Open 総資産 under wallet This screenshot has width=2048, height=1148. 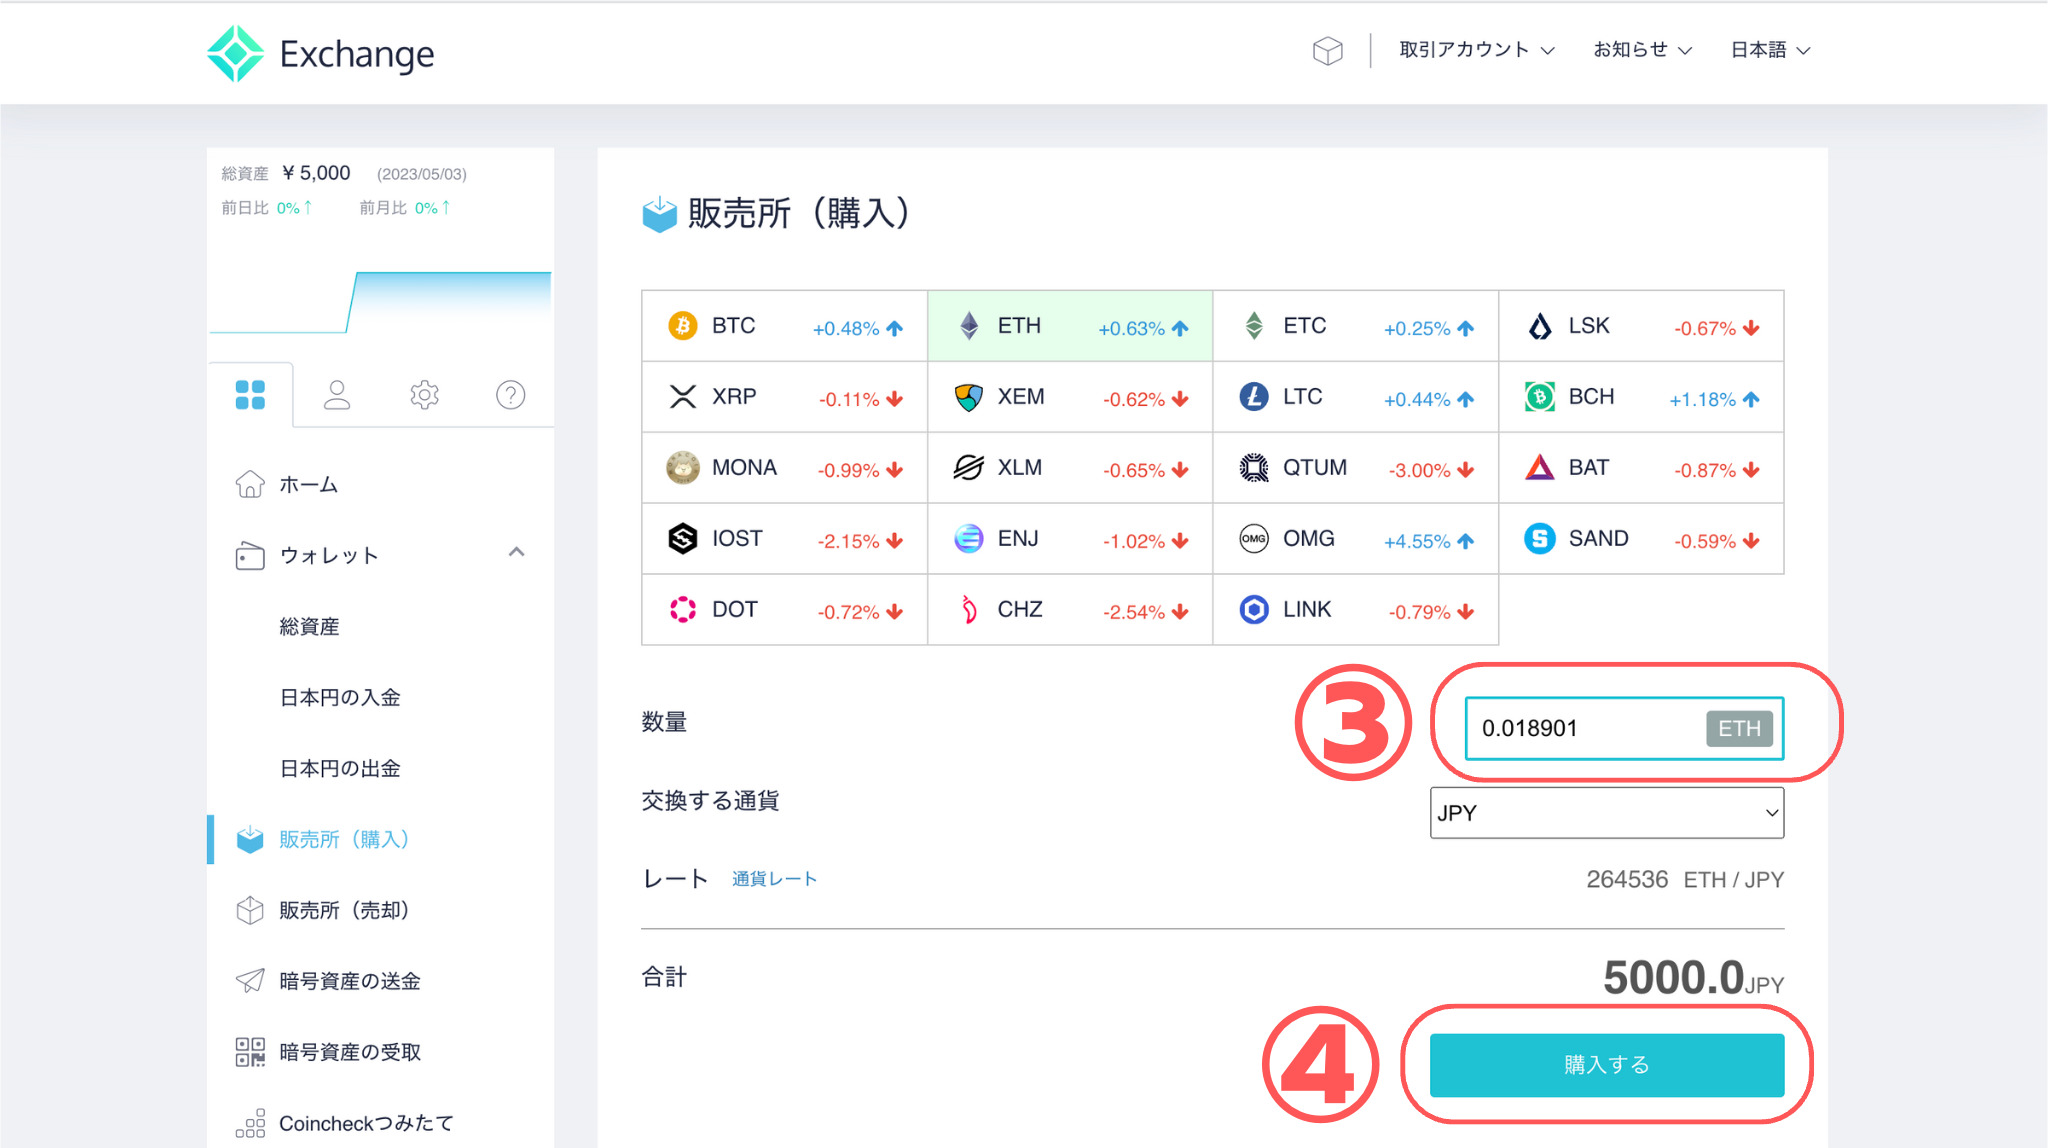[309, 627]
